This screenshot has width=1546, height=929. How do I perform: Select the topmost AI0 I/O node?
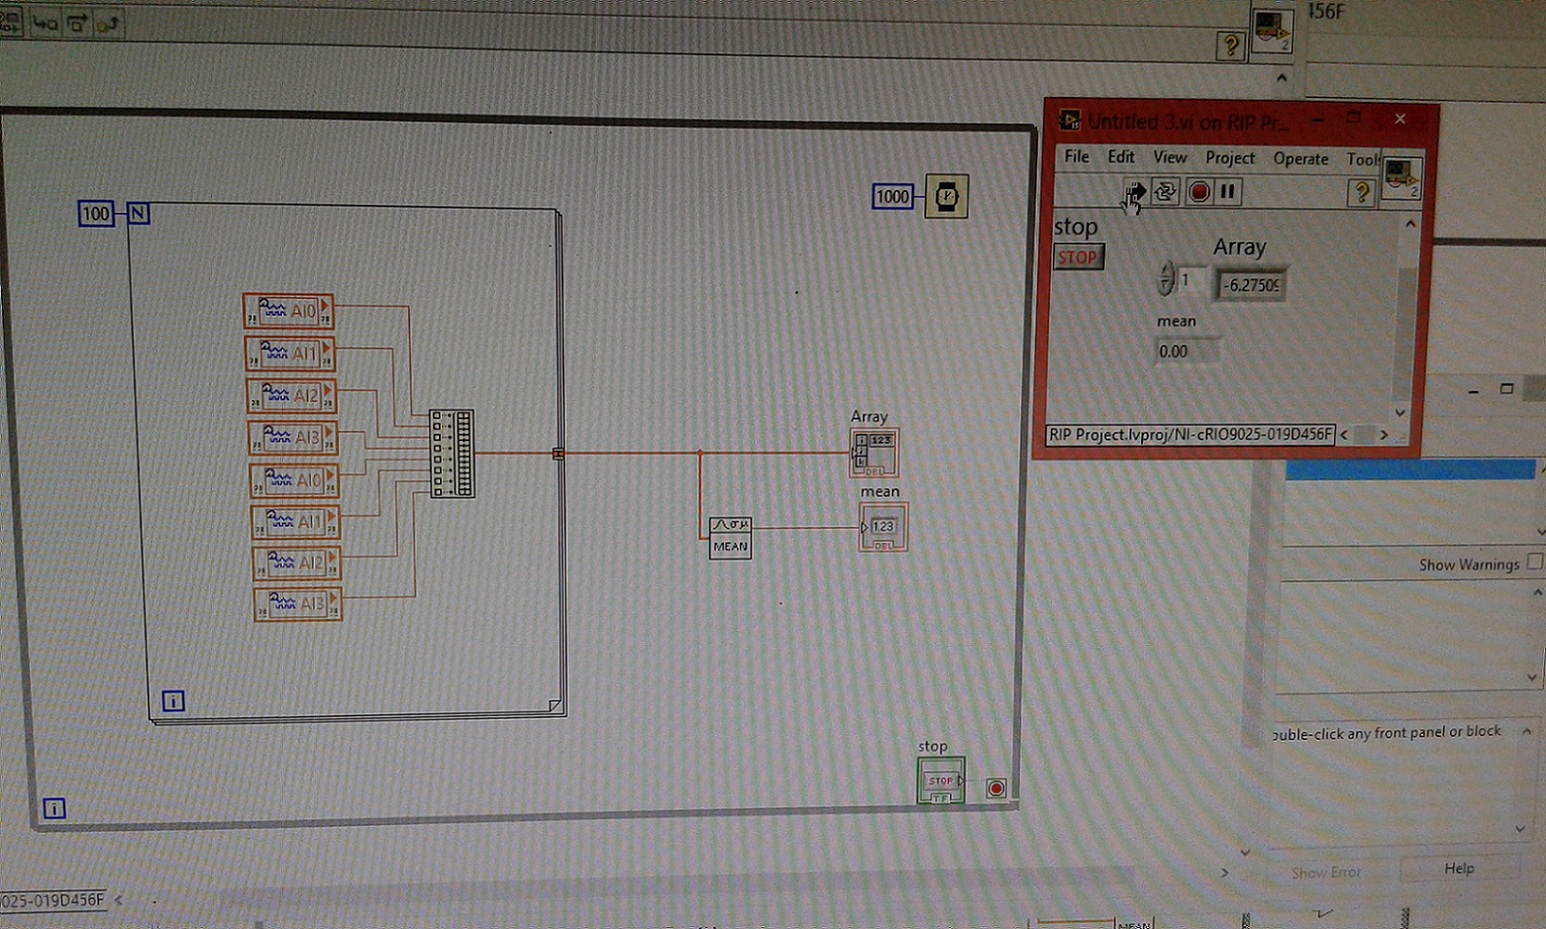[x=288, y=311]
